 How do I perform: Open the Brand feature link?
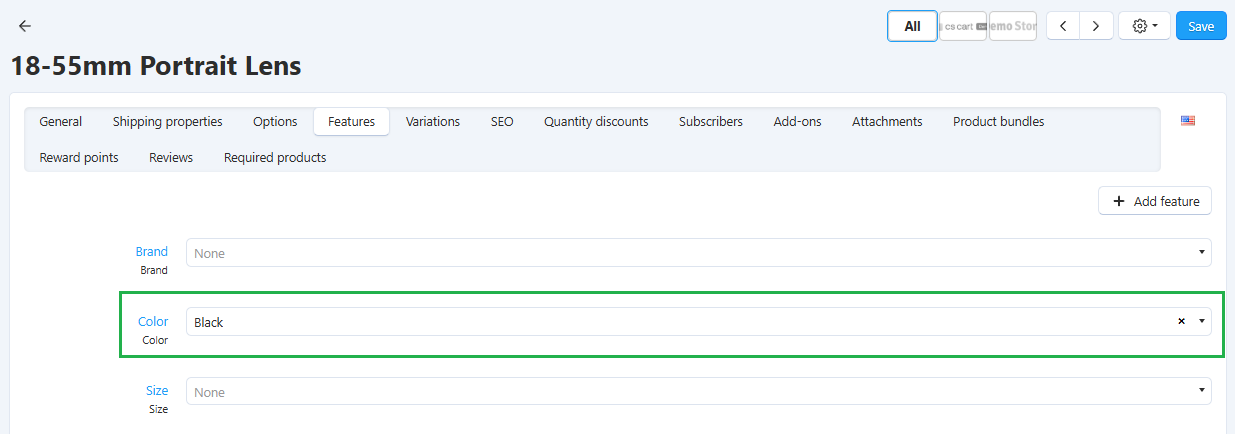pos(152,252)
